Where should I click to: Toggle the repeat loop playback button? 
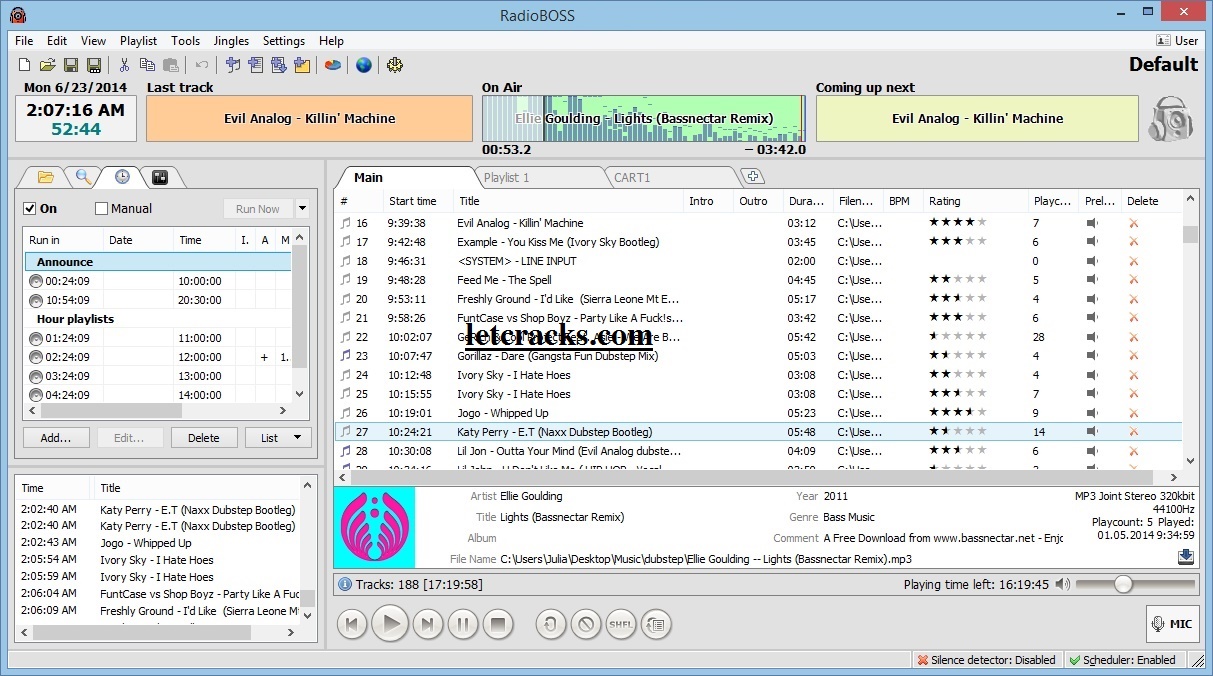551,625
